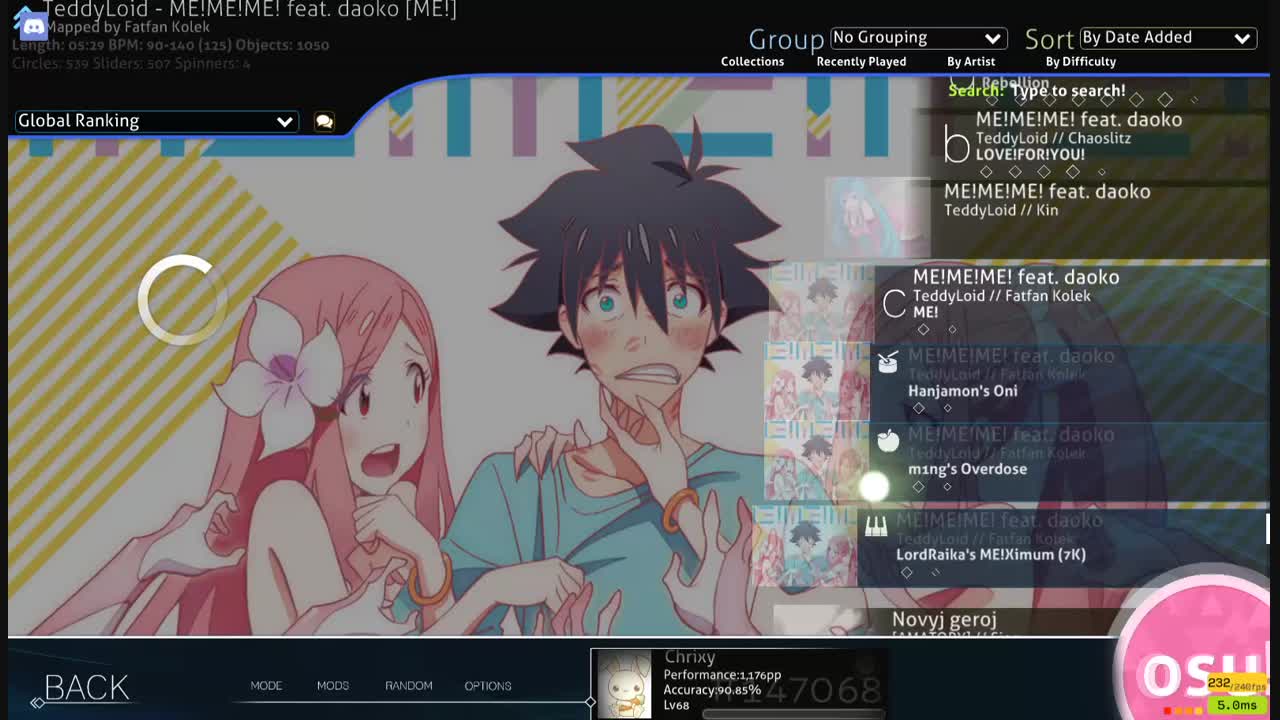Select LordRaika's ME!Ximum (7K) difficulty
The image size is (1280, 720).
tap(1010, 545)
